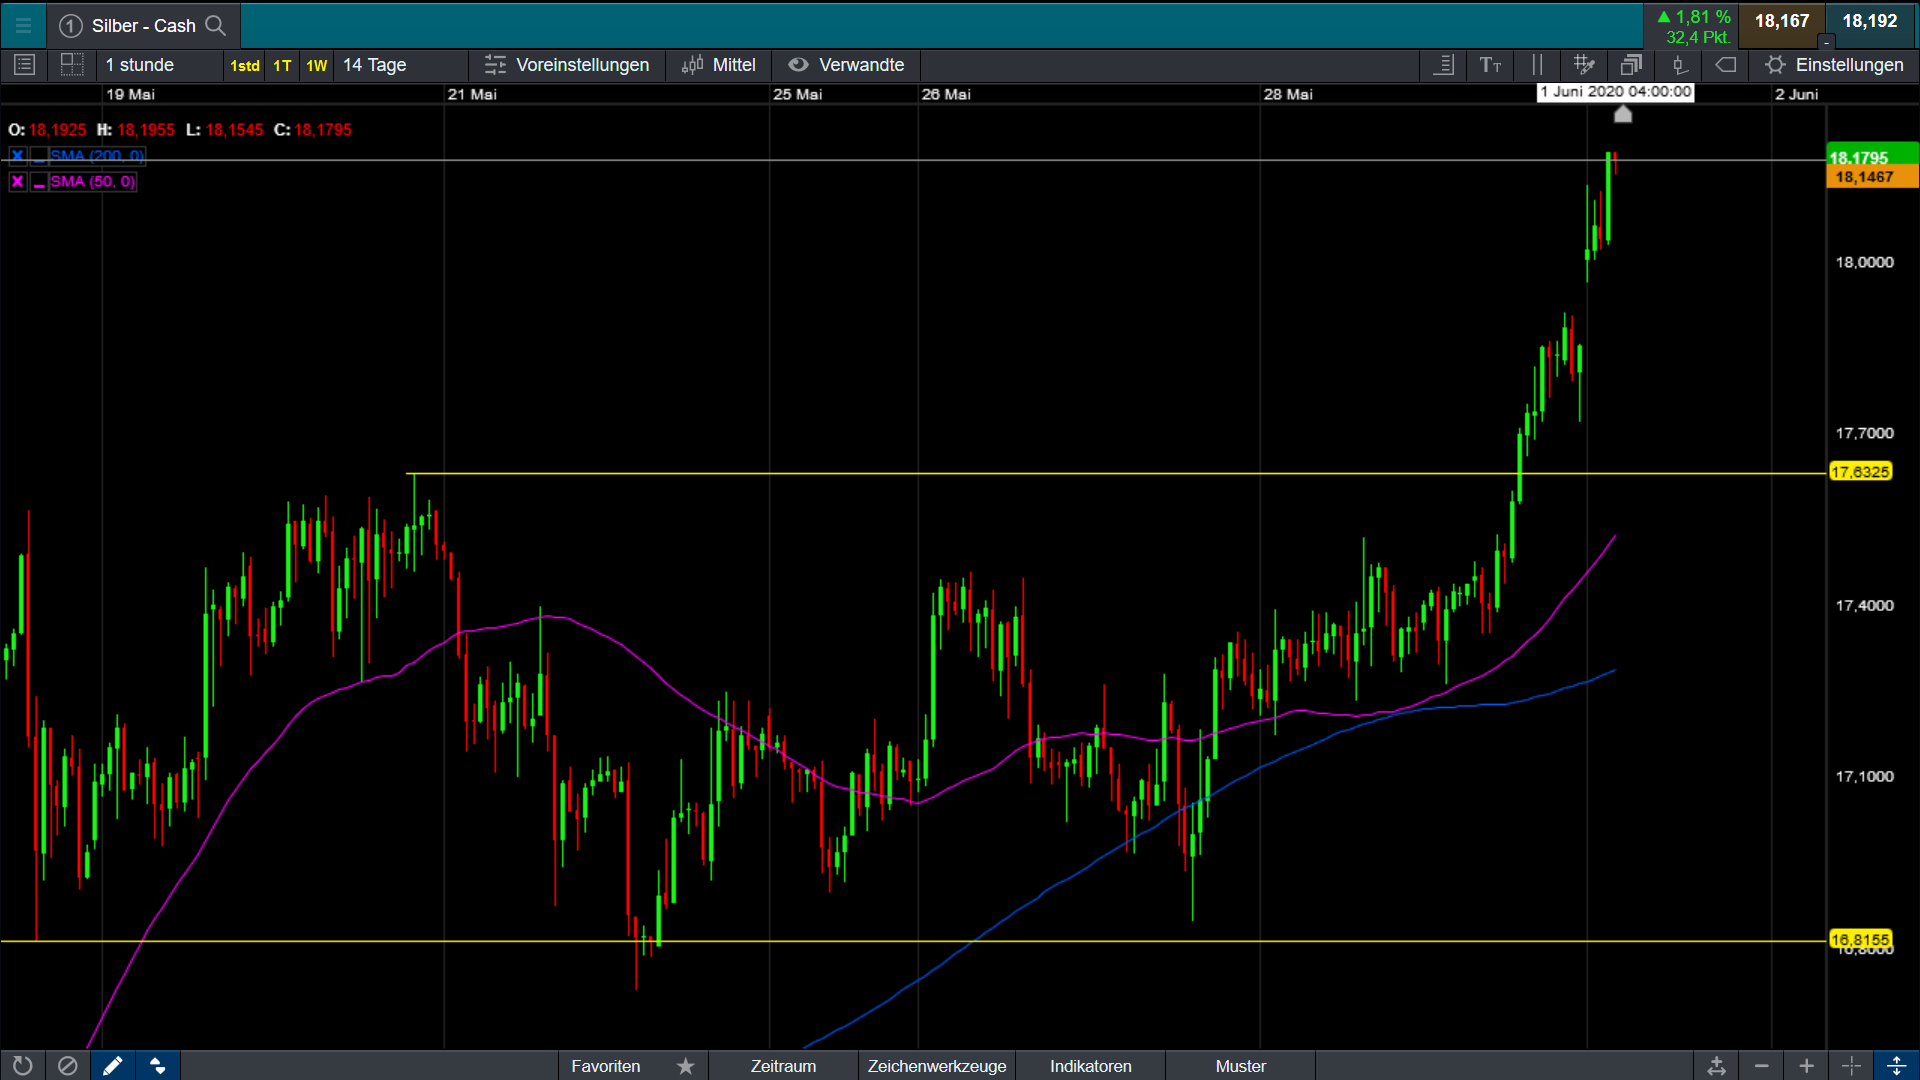Image resolution: width=1920 pixels, height=1080 pixels.
Task: Open the stacked windows layout icon
Action: pos(1631,65)
